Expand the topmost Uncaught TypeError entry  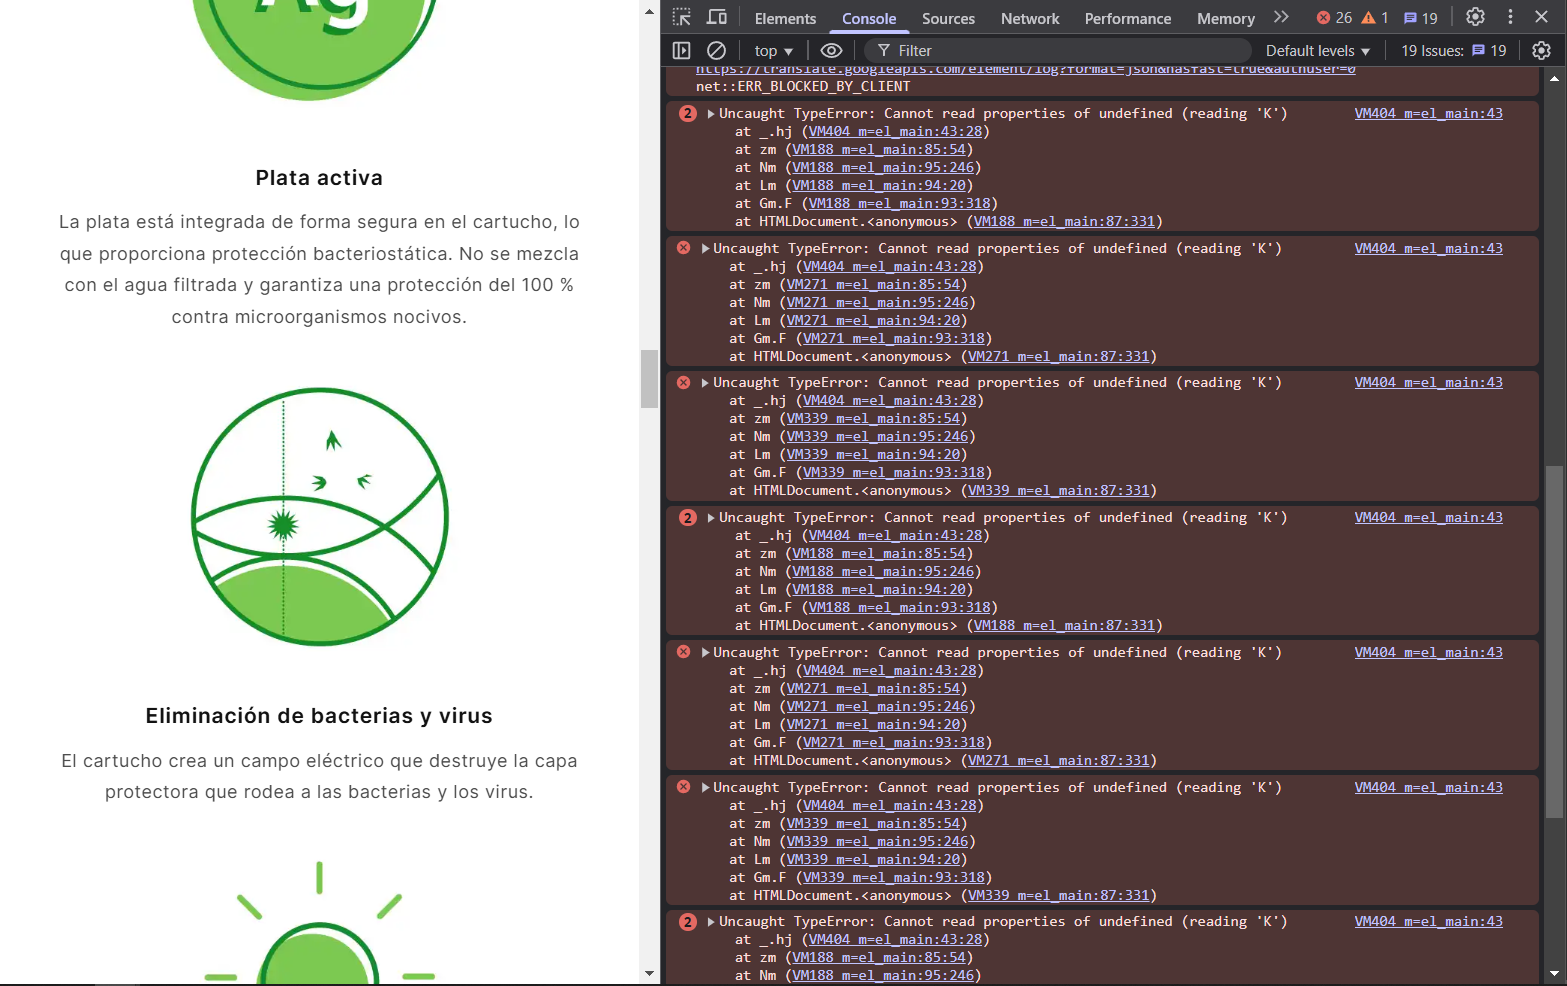711,114
